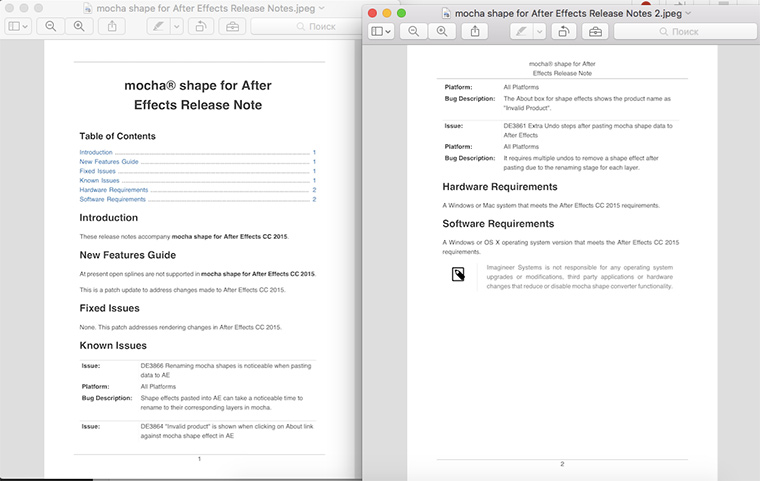This screenshot has width=760, height=481.
Task: Click Table of Contents heading
Action: pyautogui.click(x=117, y=136)
